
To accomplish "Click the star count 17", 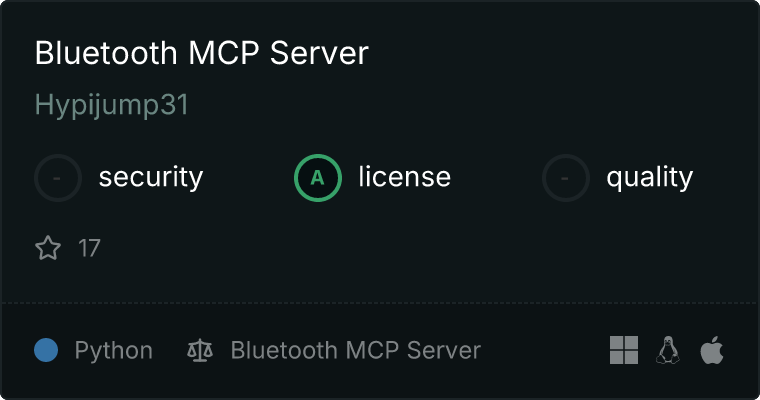I will click(x=89, y=248).
